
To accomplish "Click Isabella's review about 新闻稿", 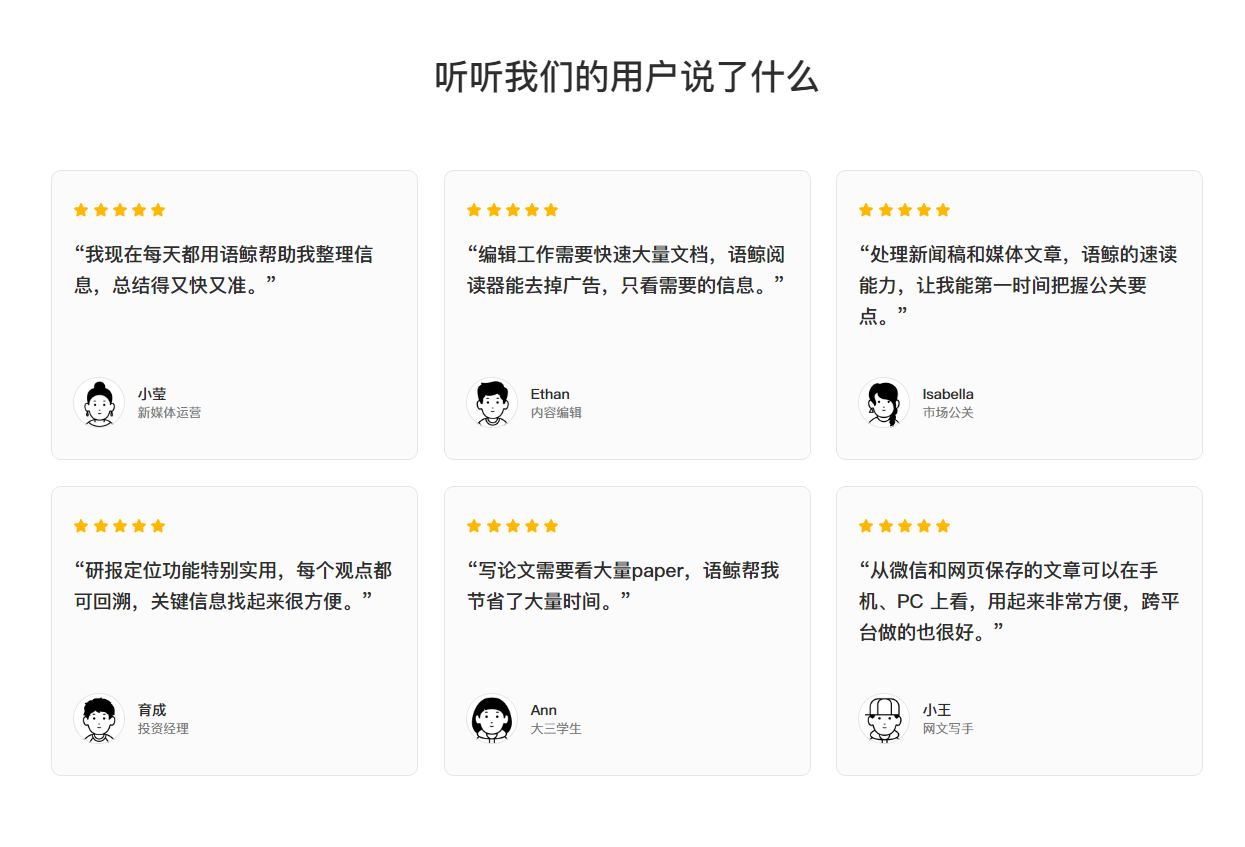I will (1018, 285).
